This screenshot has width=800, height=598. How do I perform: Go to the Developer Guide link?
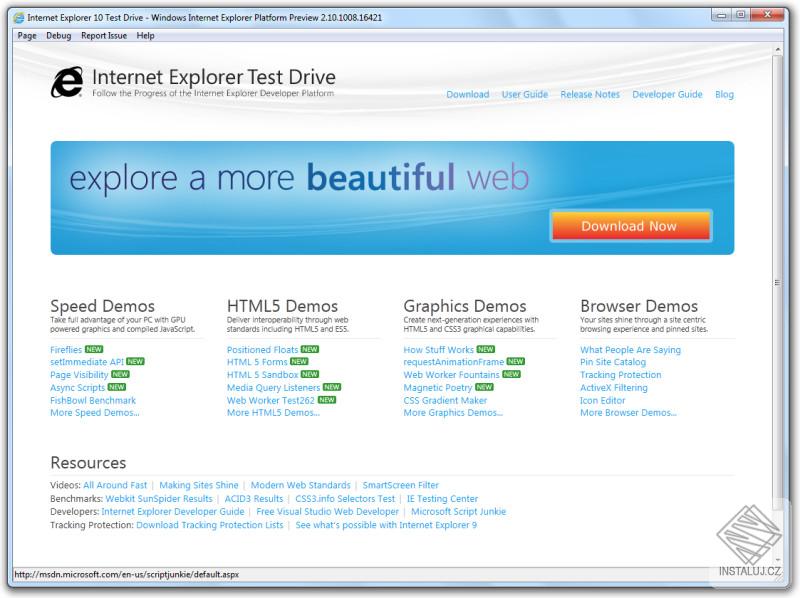(x=667, y=95)
